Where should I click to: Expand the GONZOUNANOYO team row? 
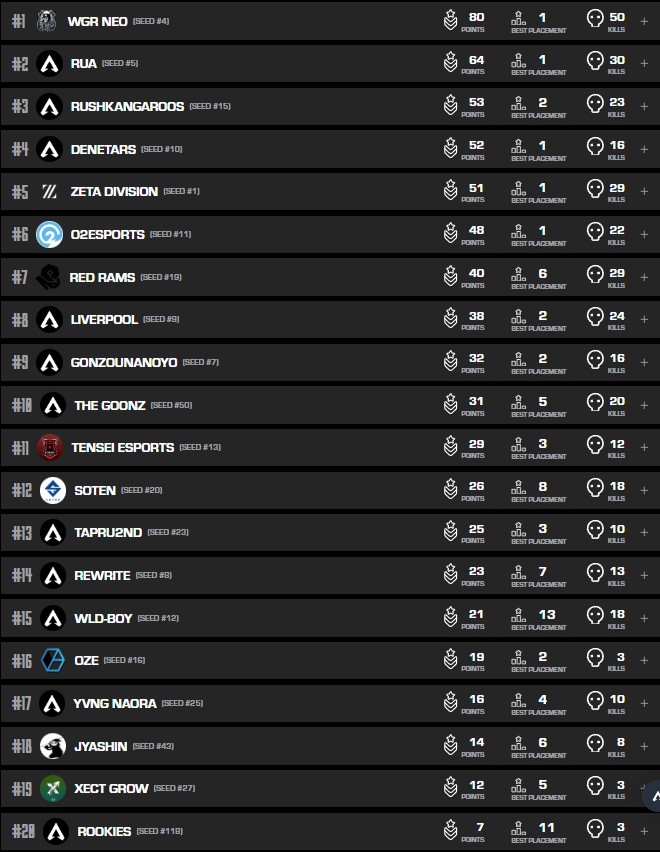(644, 362)
